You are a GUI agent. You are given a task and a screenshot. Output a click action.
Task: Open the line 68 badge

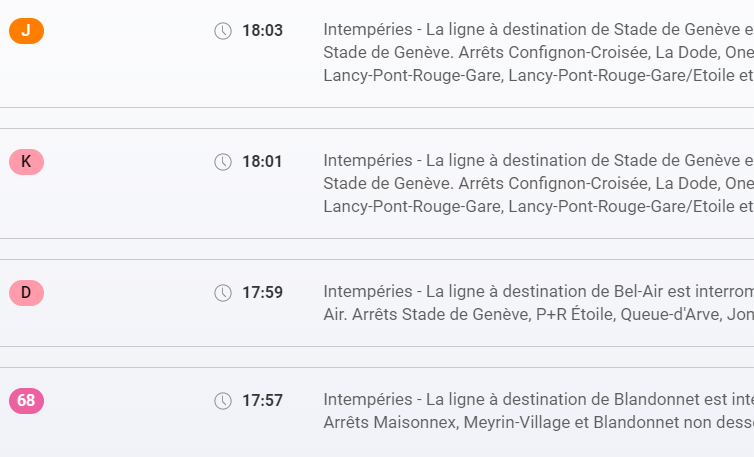(26, 401)
